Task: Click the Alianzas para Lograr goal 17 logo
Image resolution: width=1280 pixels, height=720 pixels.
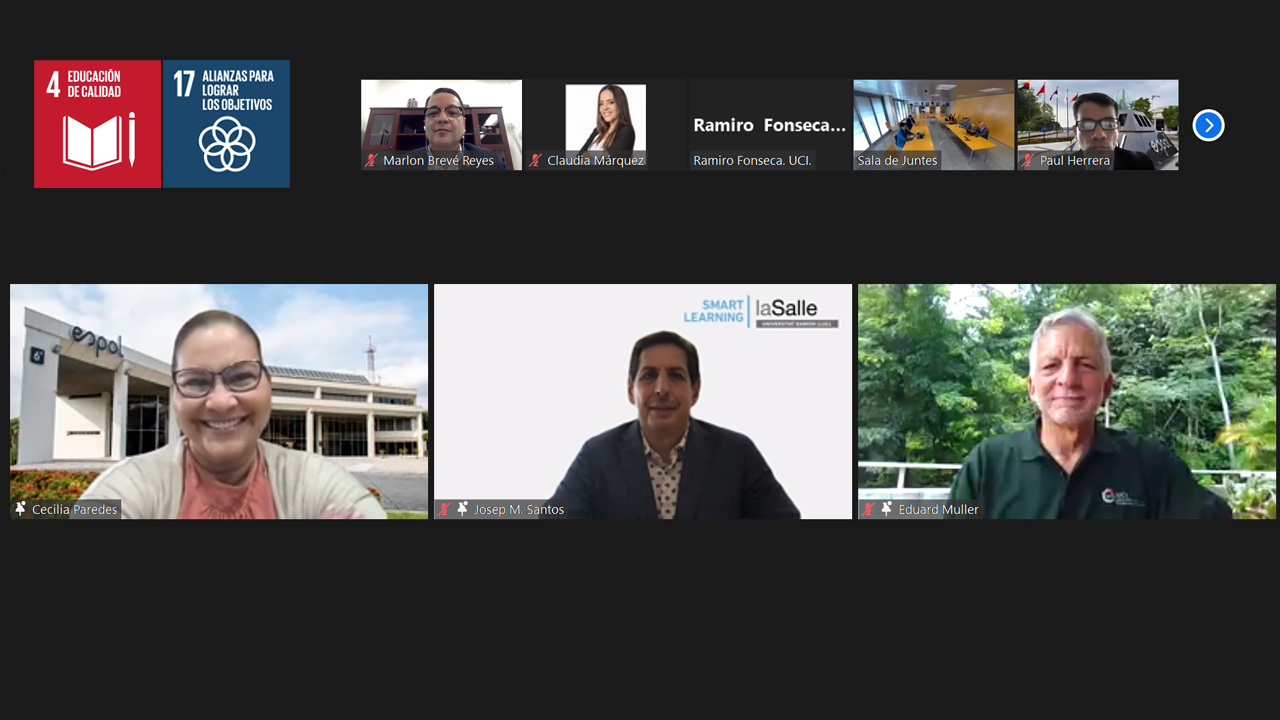Action: (x=226, y=124)
